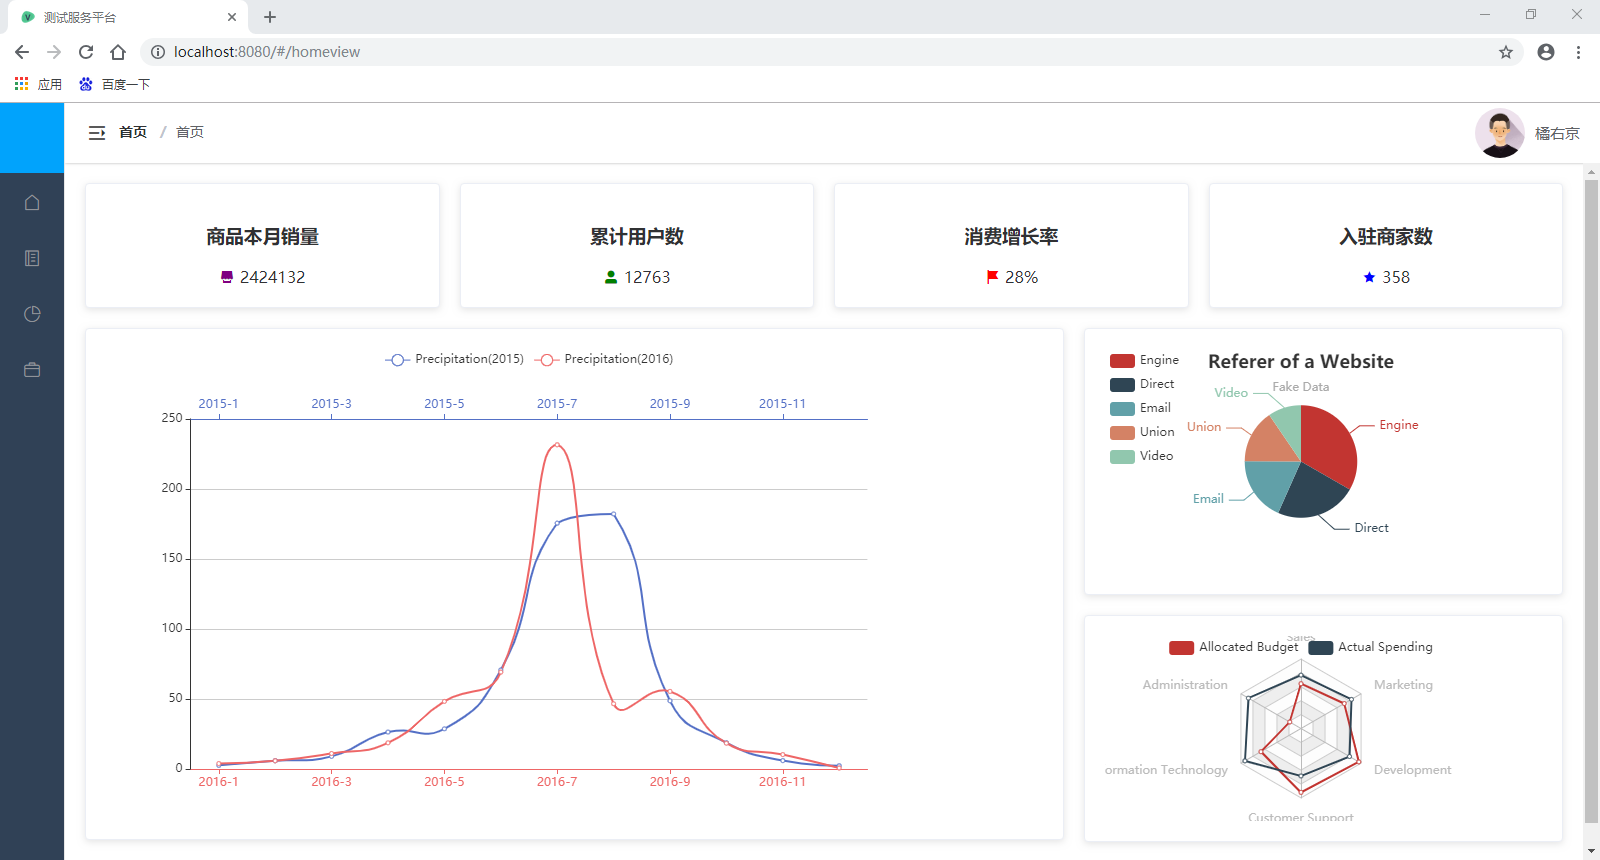This screenshot has width=1600, height=860.
Task: Click the 入驻商家数 card title
Action: pos(1386,237)
